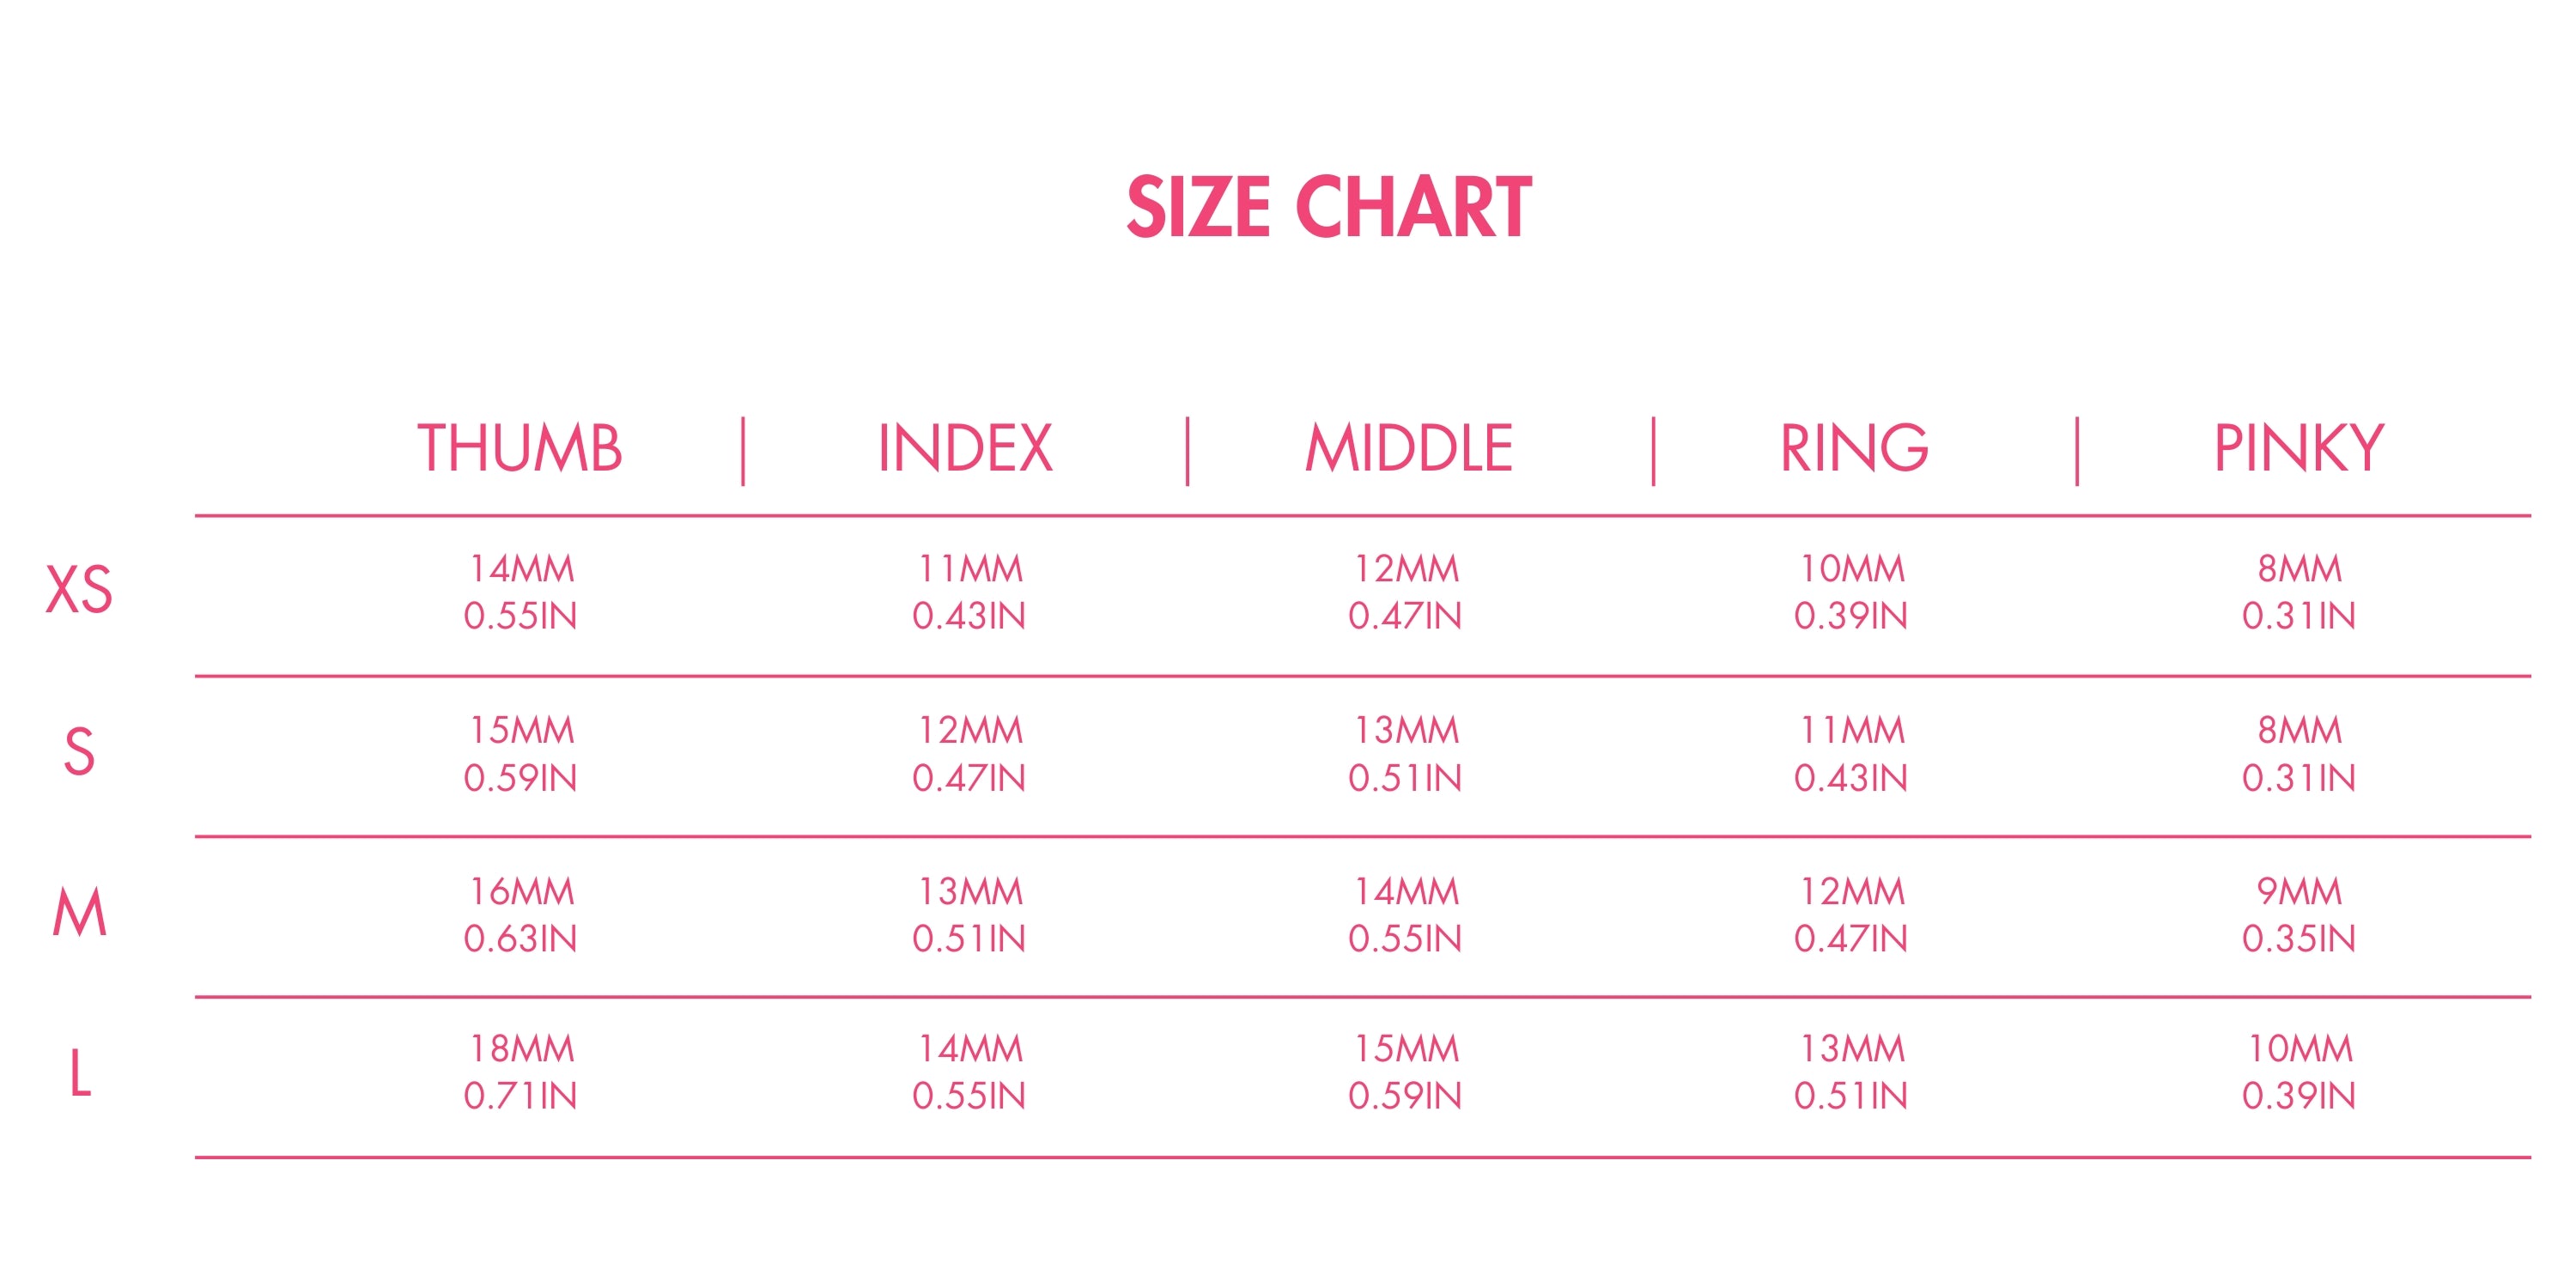Viewport: 2576px width, 1288px height.
Task: Click the XS size row label
Action: 79,589
